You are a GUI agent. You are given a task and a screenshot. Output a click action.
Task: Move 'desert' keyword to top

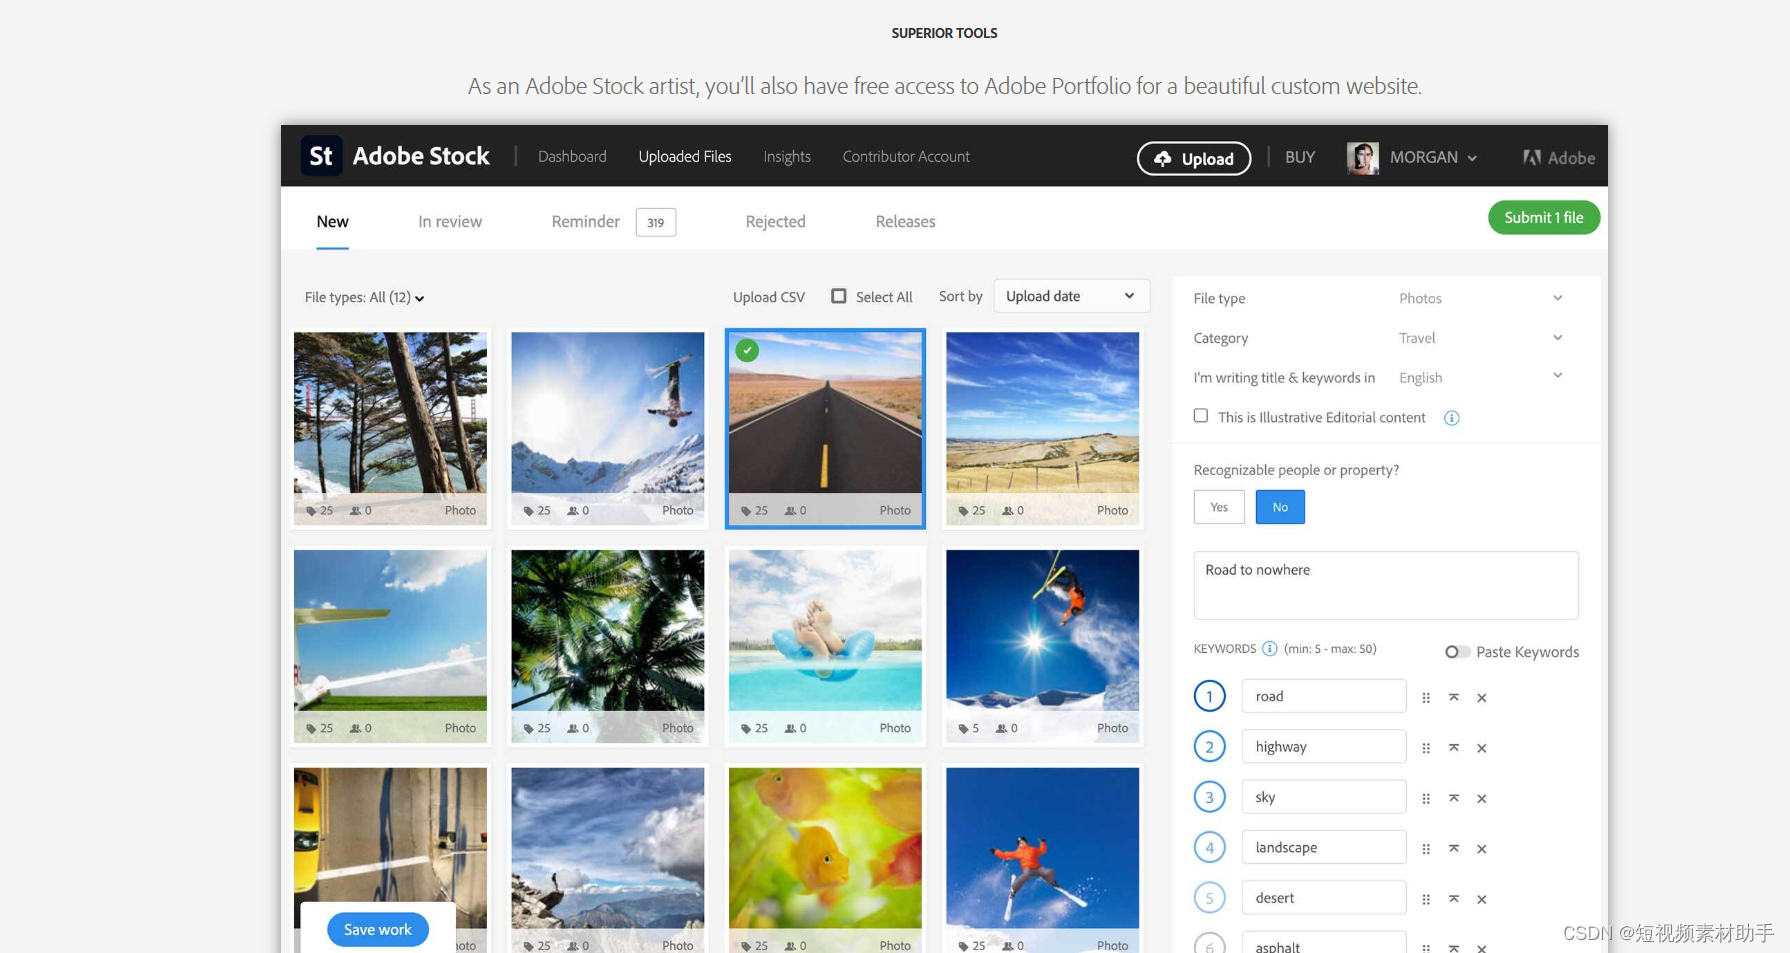tap(1454, 898)
